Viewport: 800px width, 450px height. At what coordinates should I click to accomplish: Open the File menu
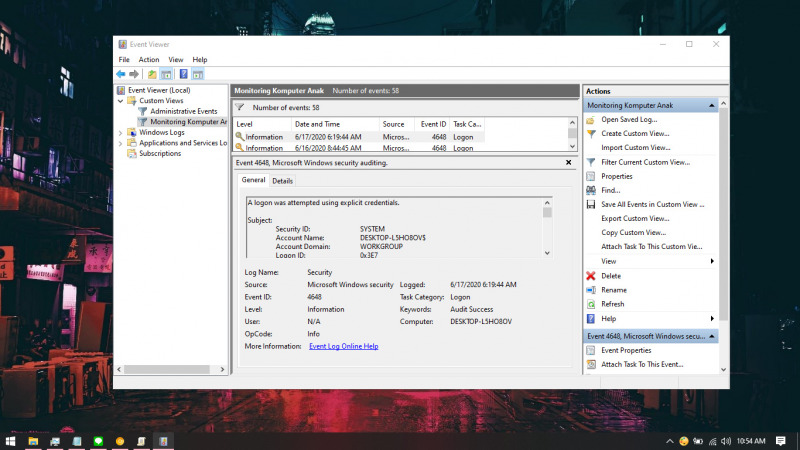coord(124,60)
